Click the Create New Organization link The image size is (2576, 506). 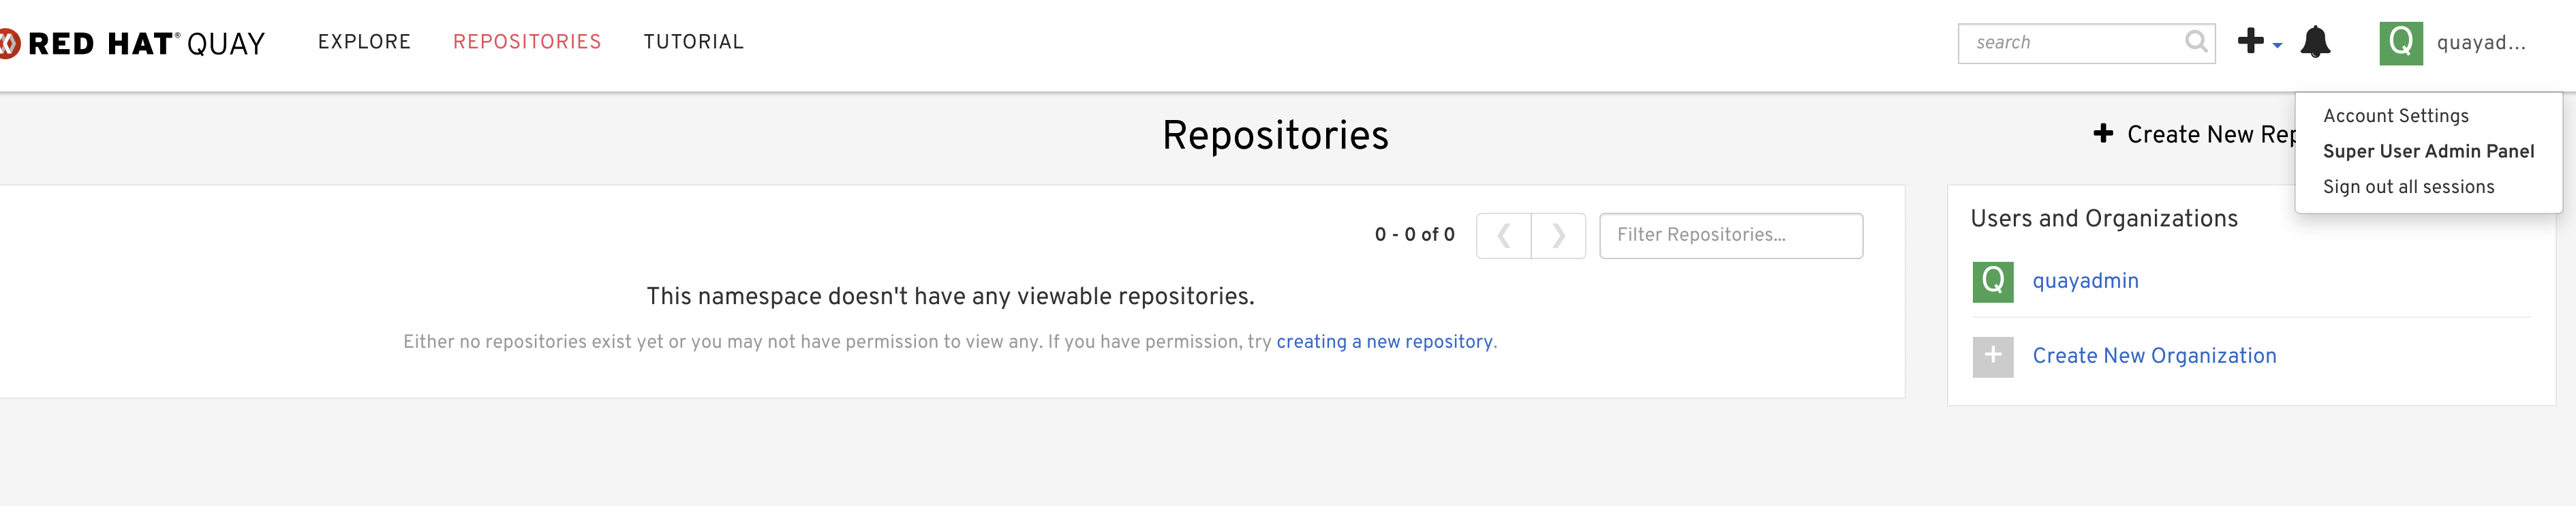tap(2154, 356)
